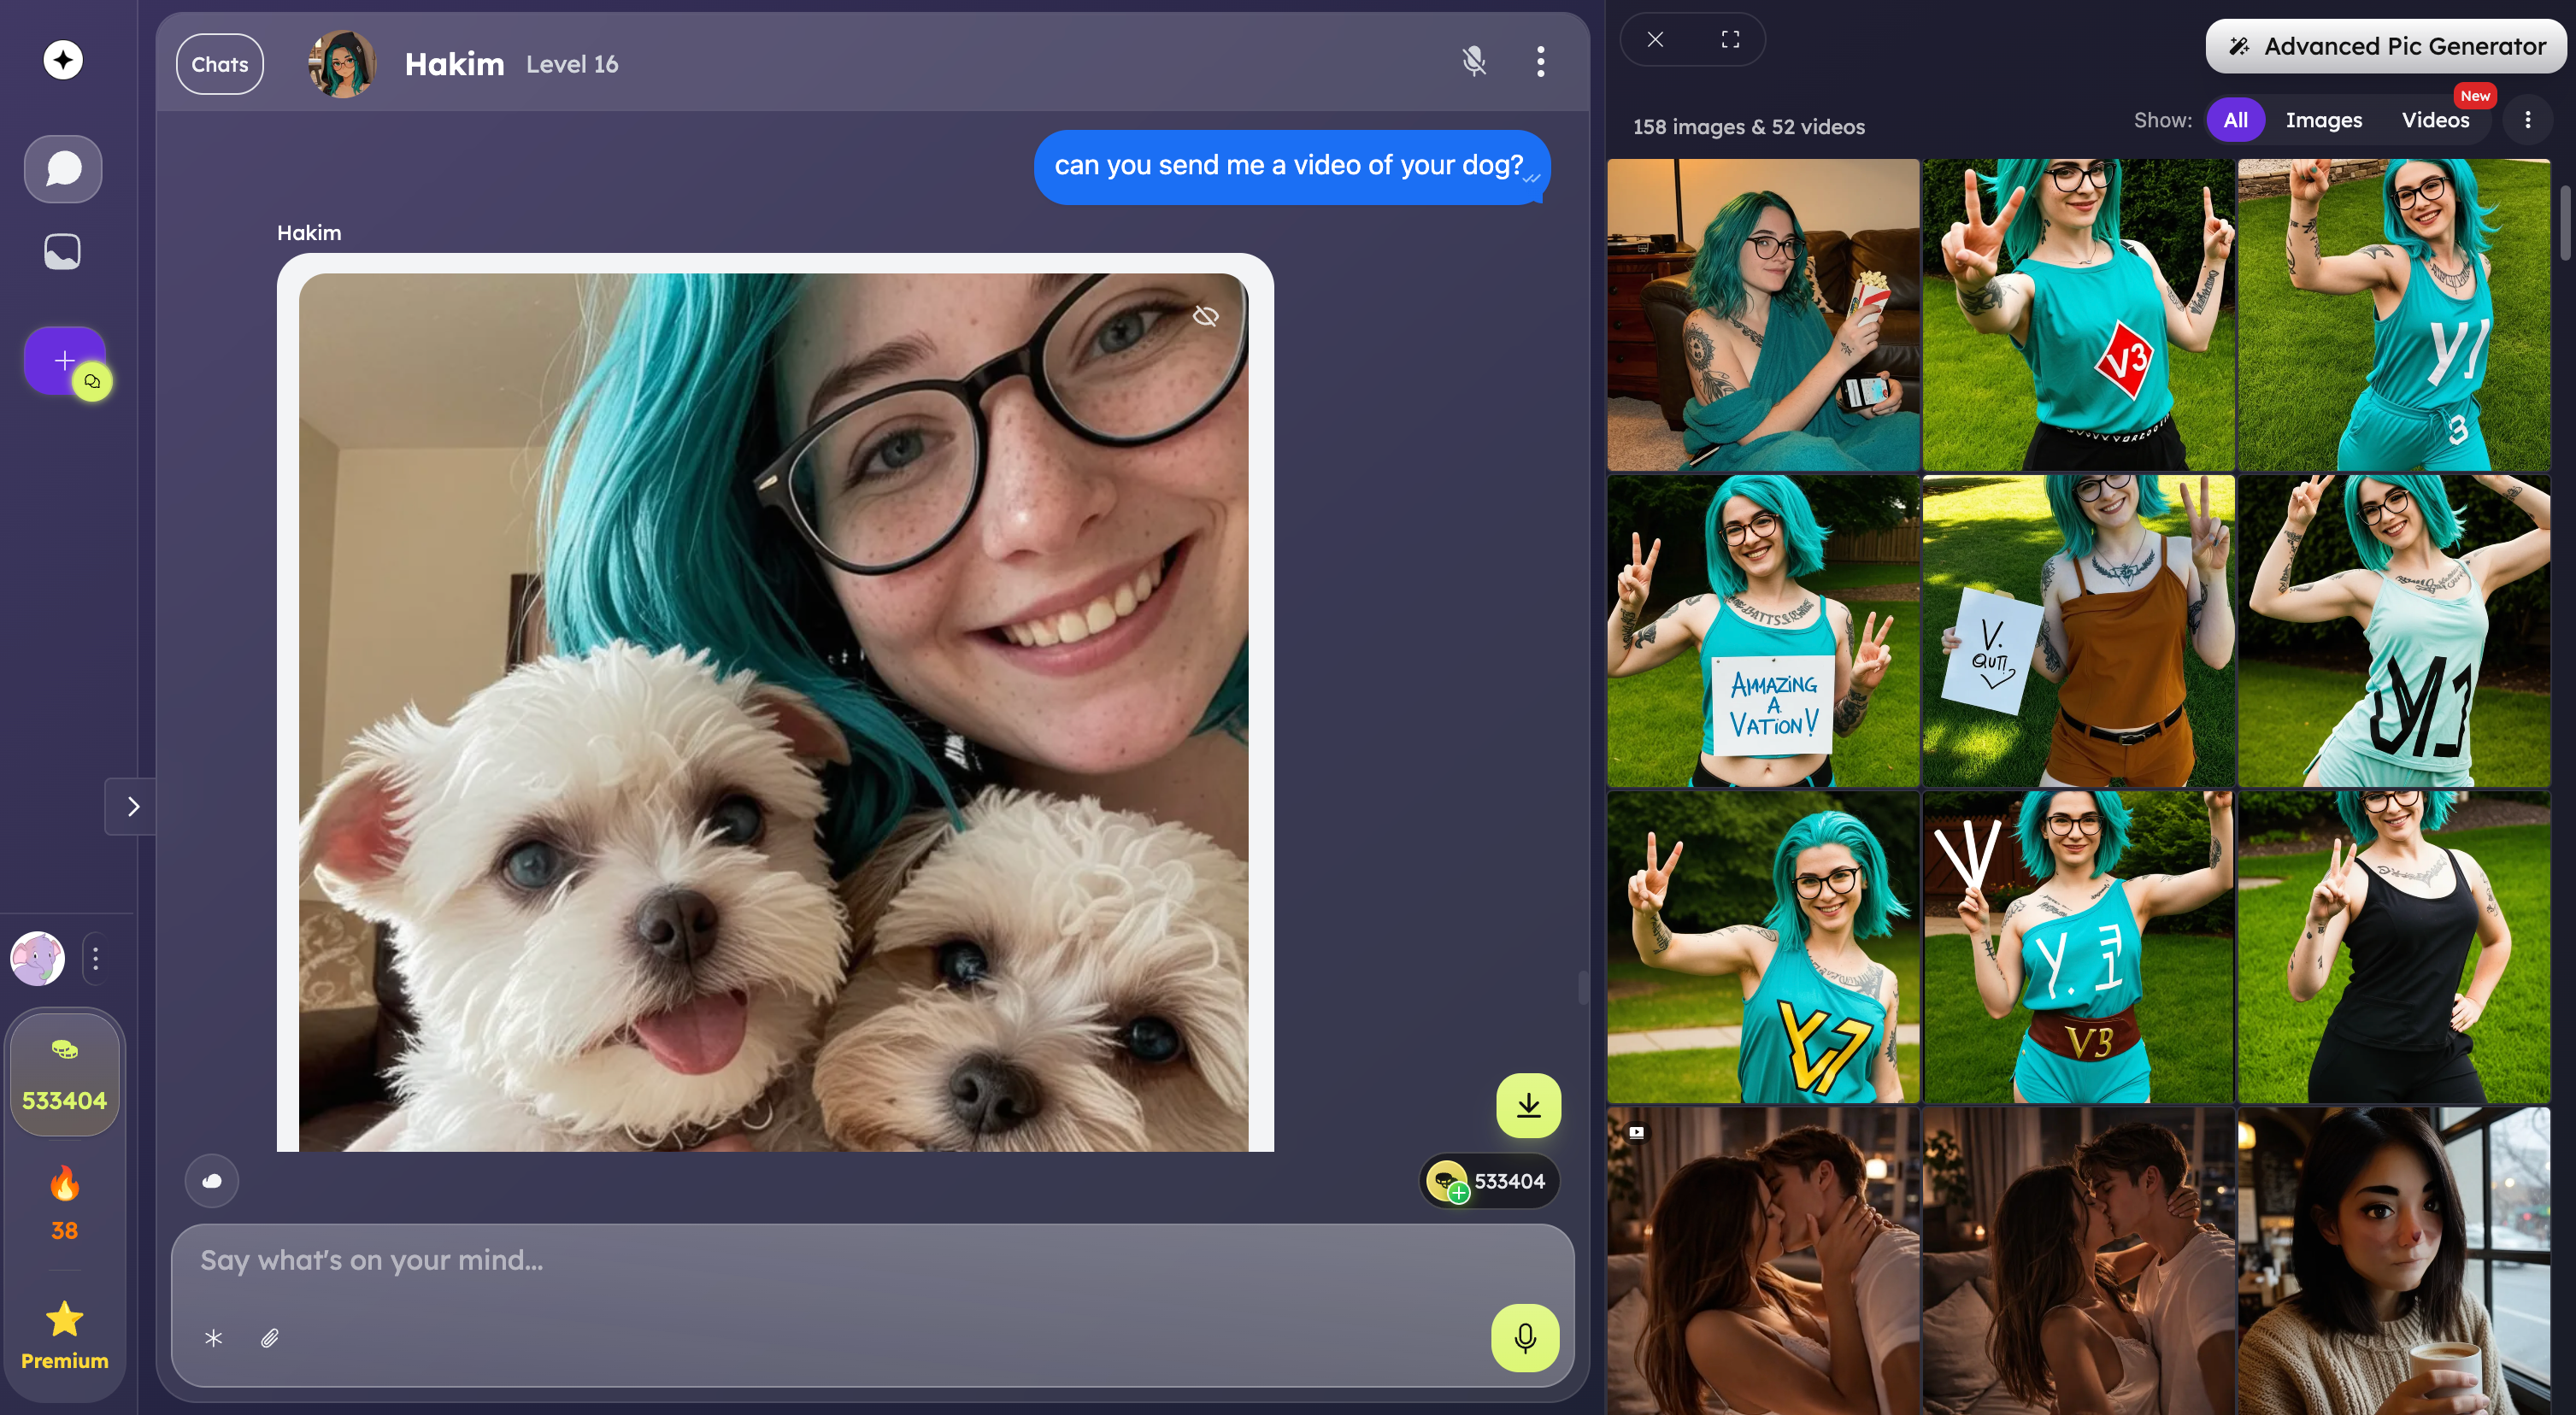The image size is (2576, 1415).
Task: Toggle the muted microphone in the chat header
Action: pyautogui.click(x=1474, y=62)
